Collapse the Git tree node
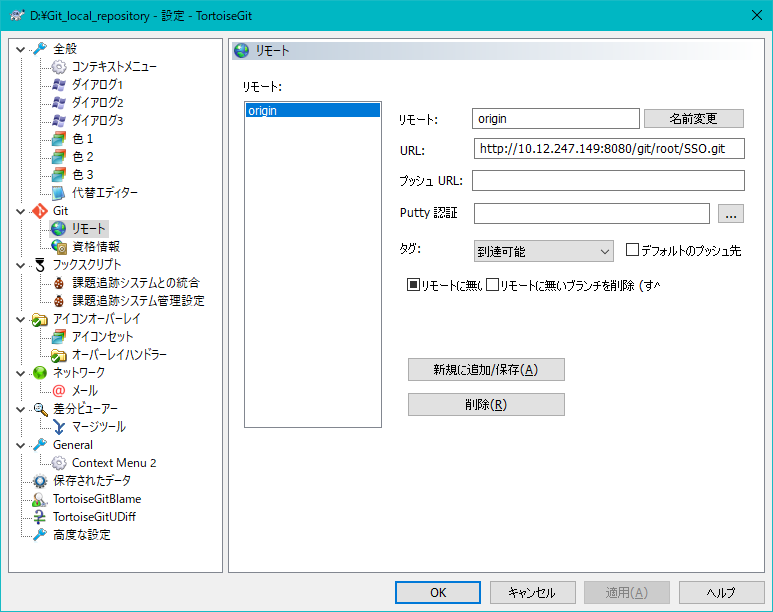This screenshot has width=773, height=612. tap(21, 211)
